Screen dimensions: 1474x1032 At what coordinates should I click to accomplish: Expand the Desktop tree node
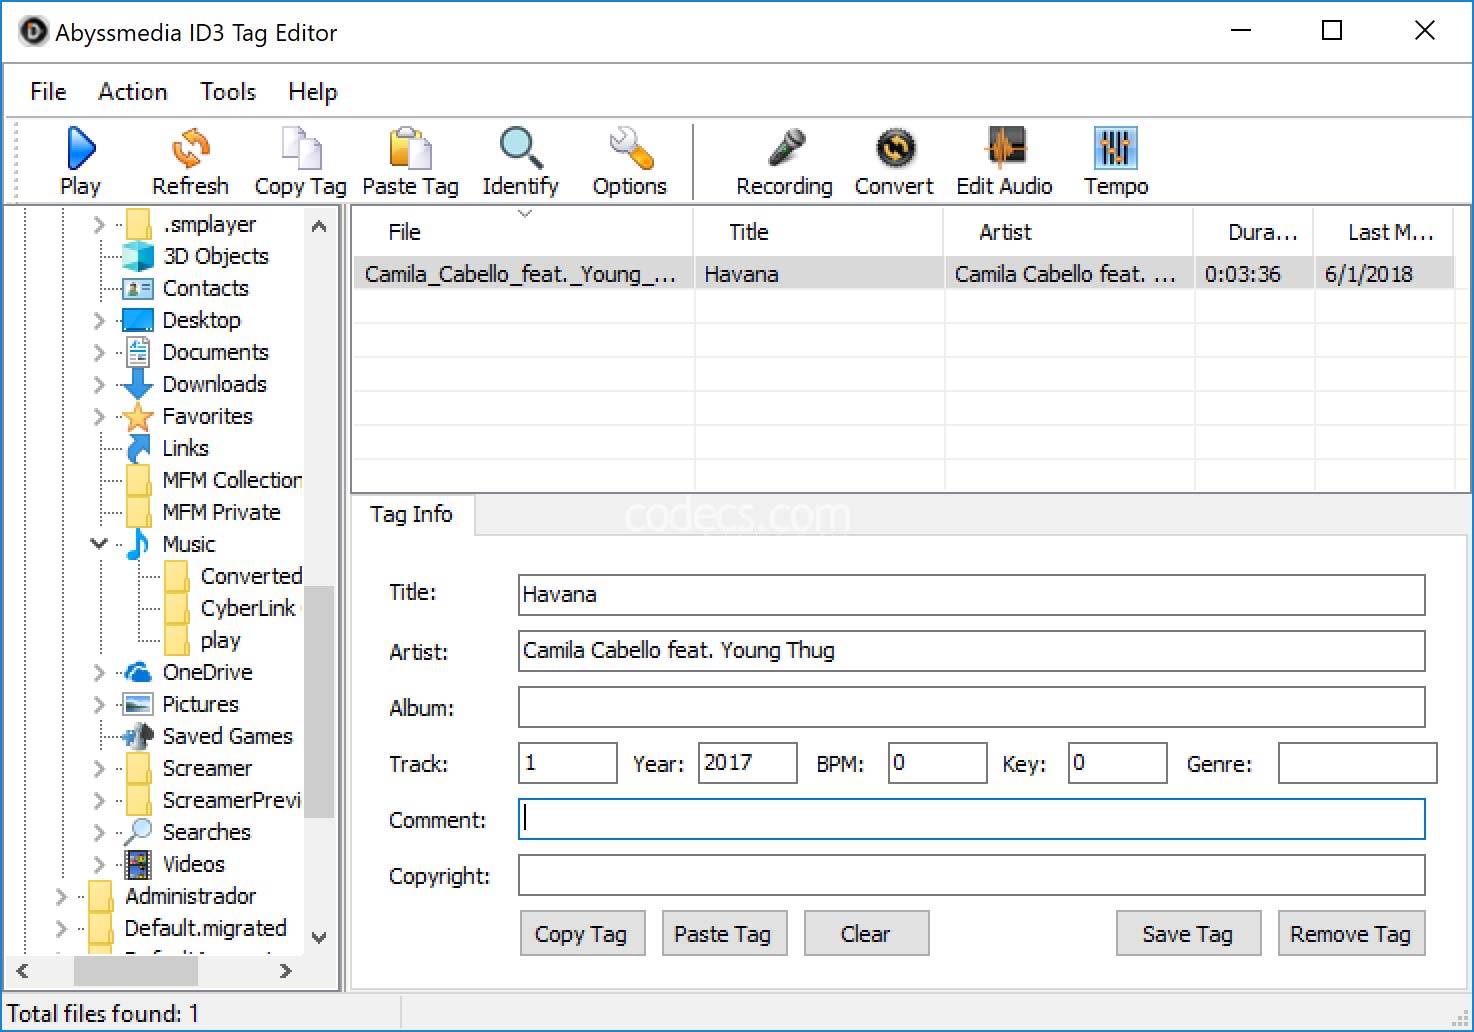coord(99,320)
